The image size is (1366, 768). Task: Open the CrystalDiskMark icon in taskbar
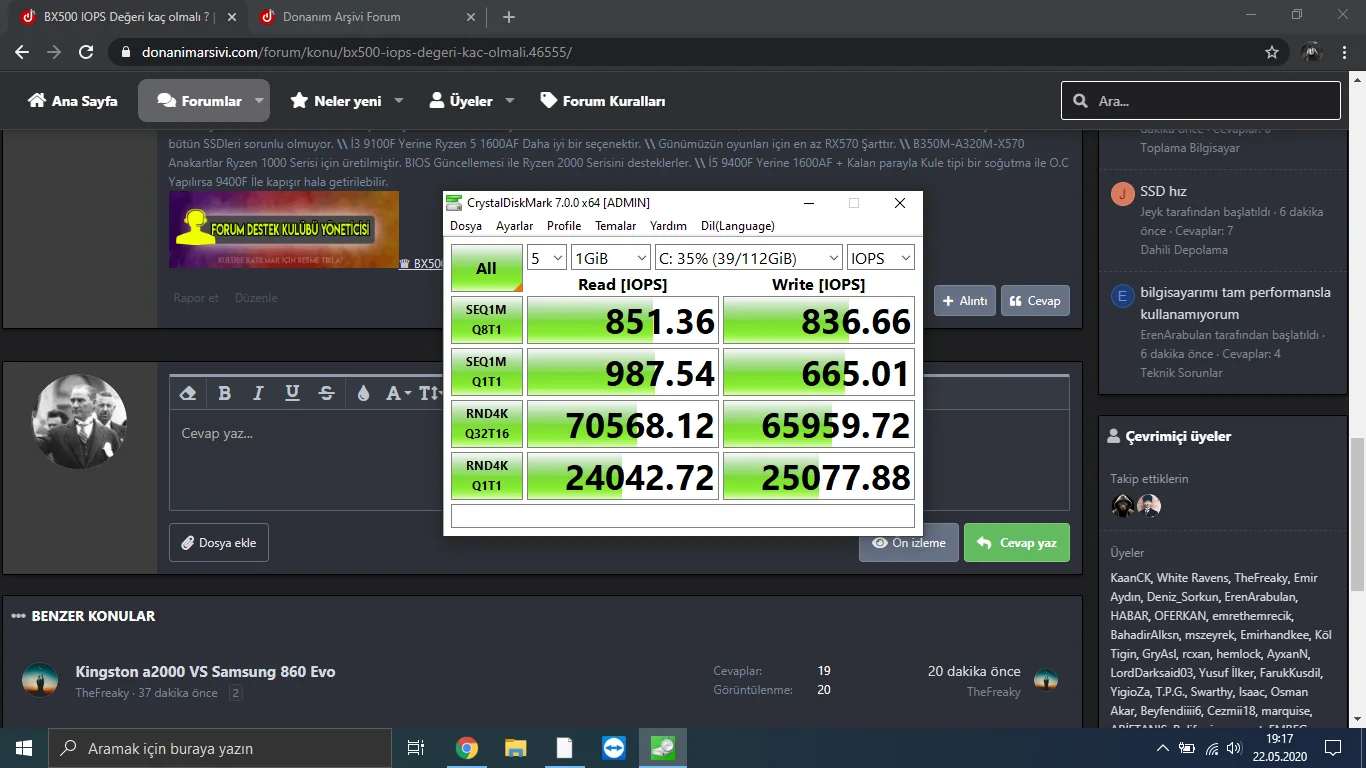(662, 748)
